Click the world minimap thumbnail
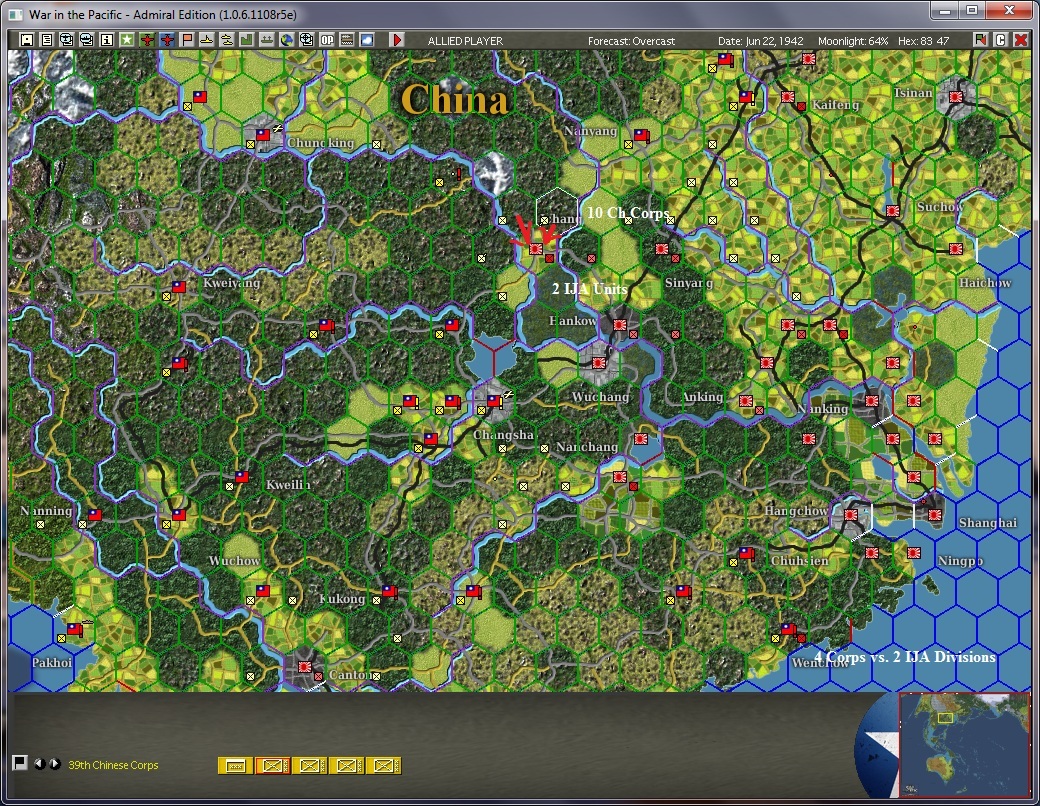1040x806 pixels. click(x=964, y=744)
